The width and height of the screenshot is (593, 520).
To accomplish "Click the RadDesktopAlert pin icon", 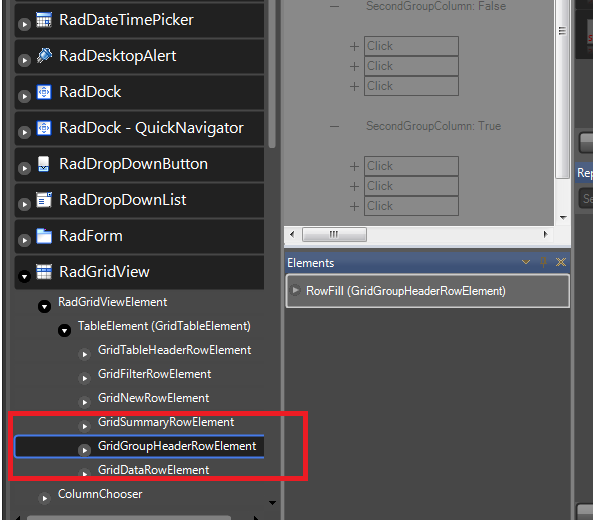I will pyautogui.click(x=44, y=56).
